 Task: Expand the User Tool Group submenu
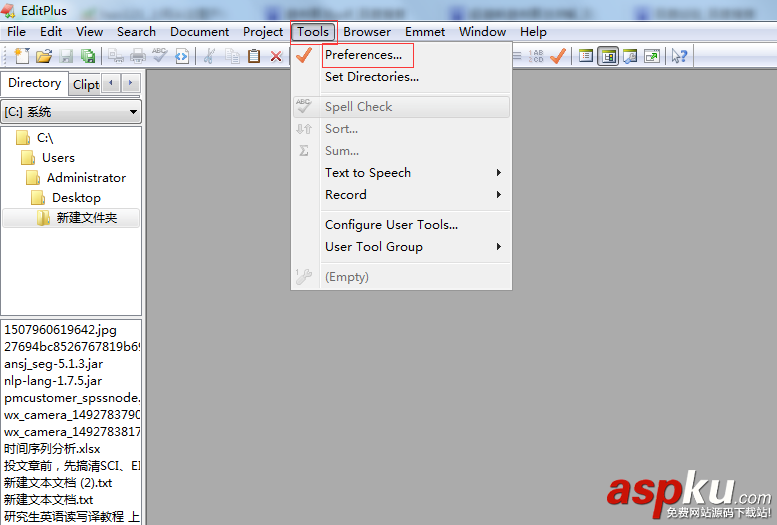click(x=401, y=246)
